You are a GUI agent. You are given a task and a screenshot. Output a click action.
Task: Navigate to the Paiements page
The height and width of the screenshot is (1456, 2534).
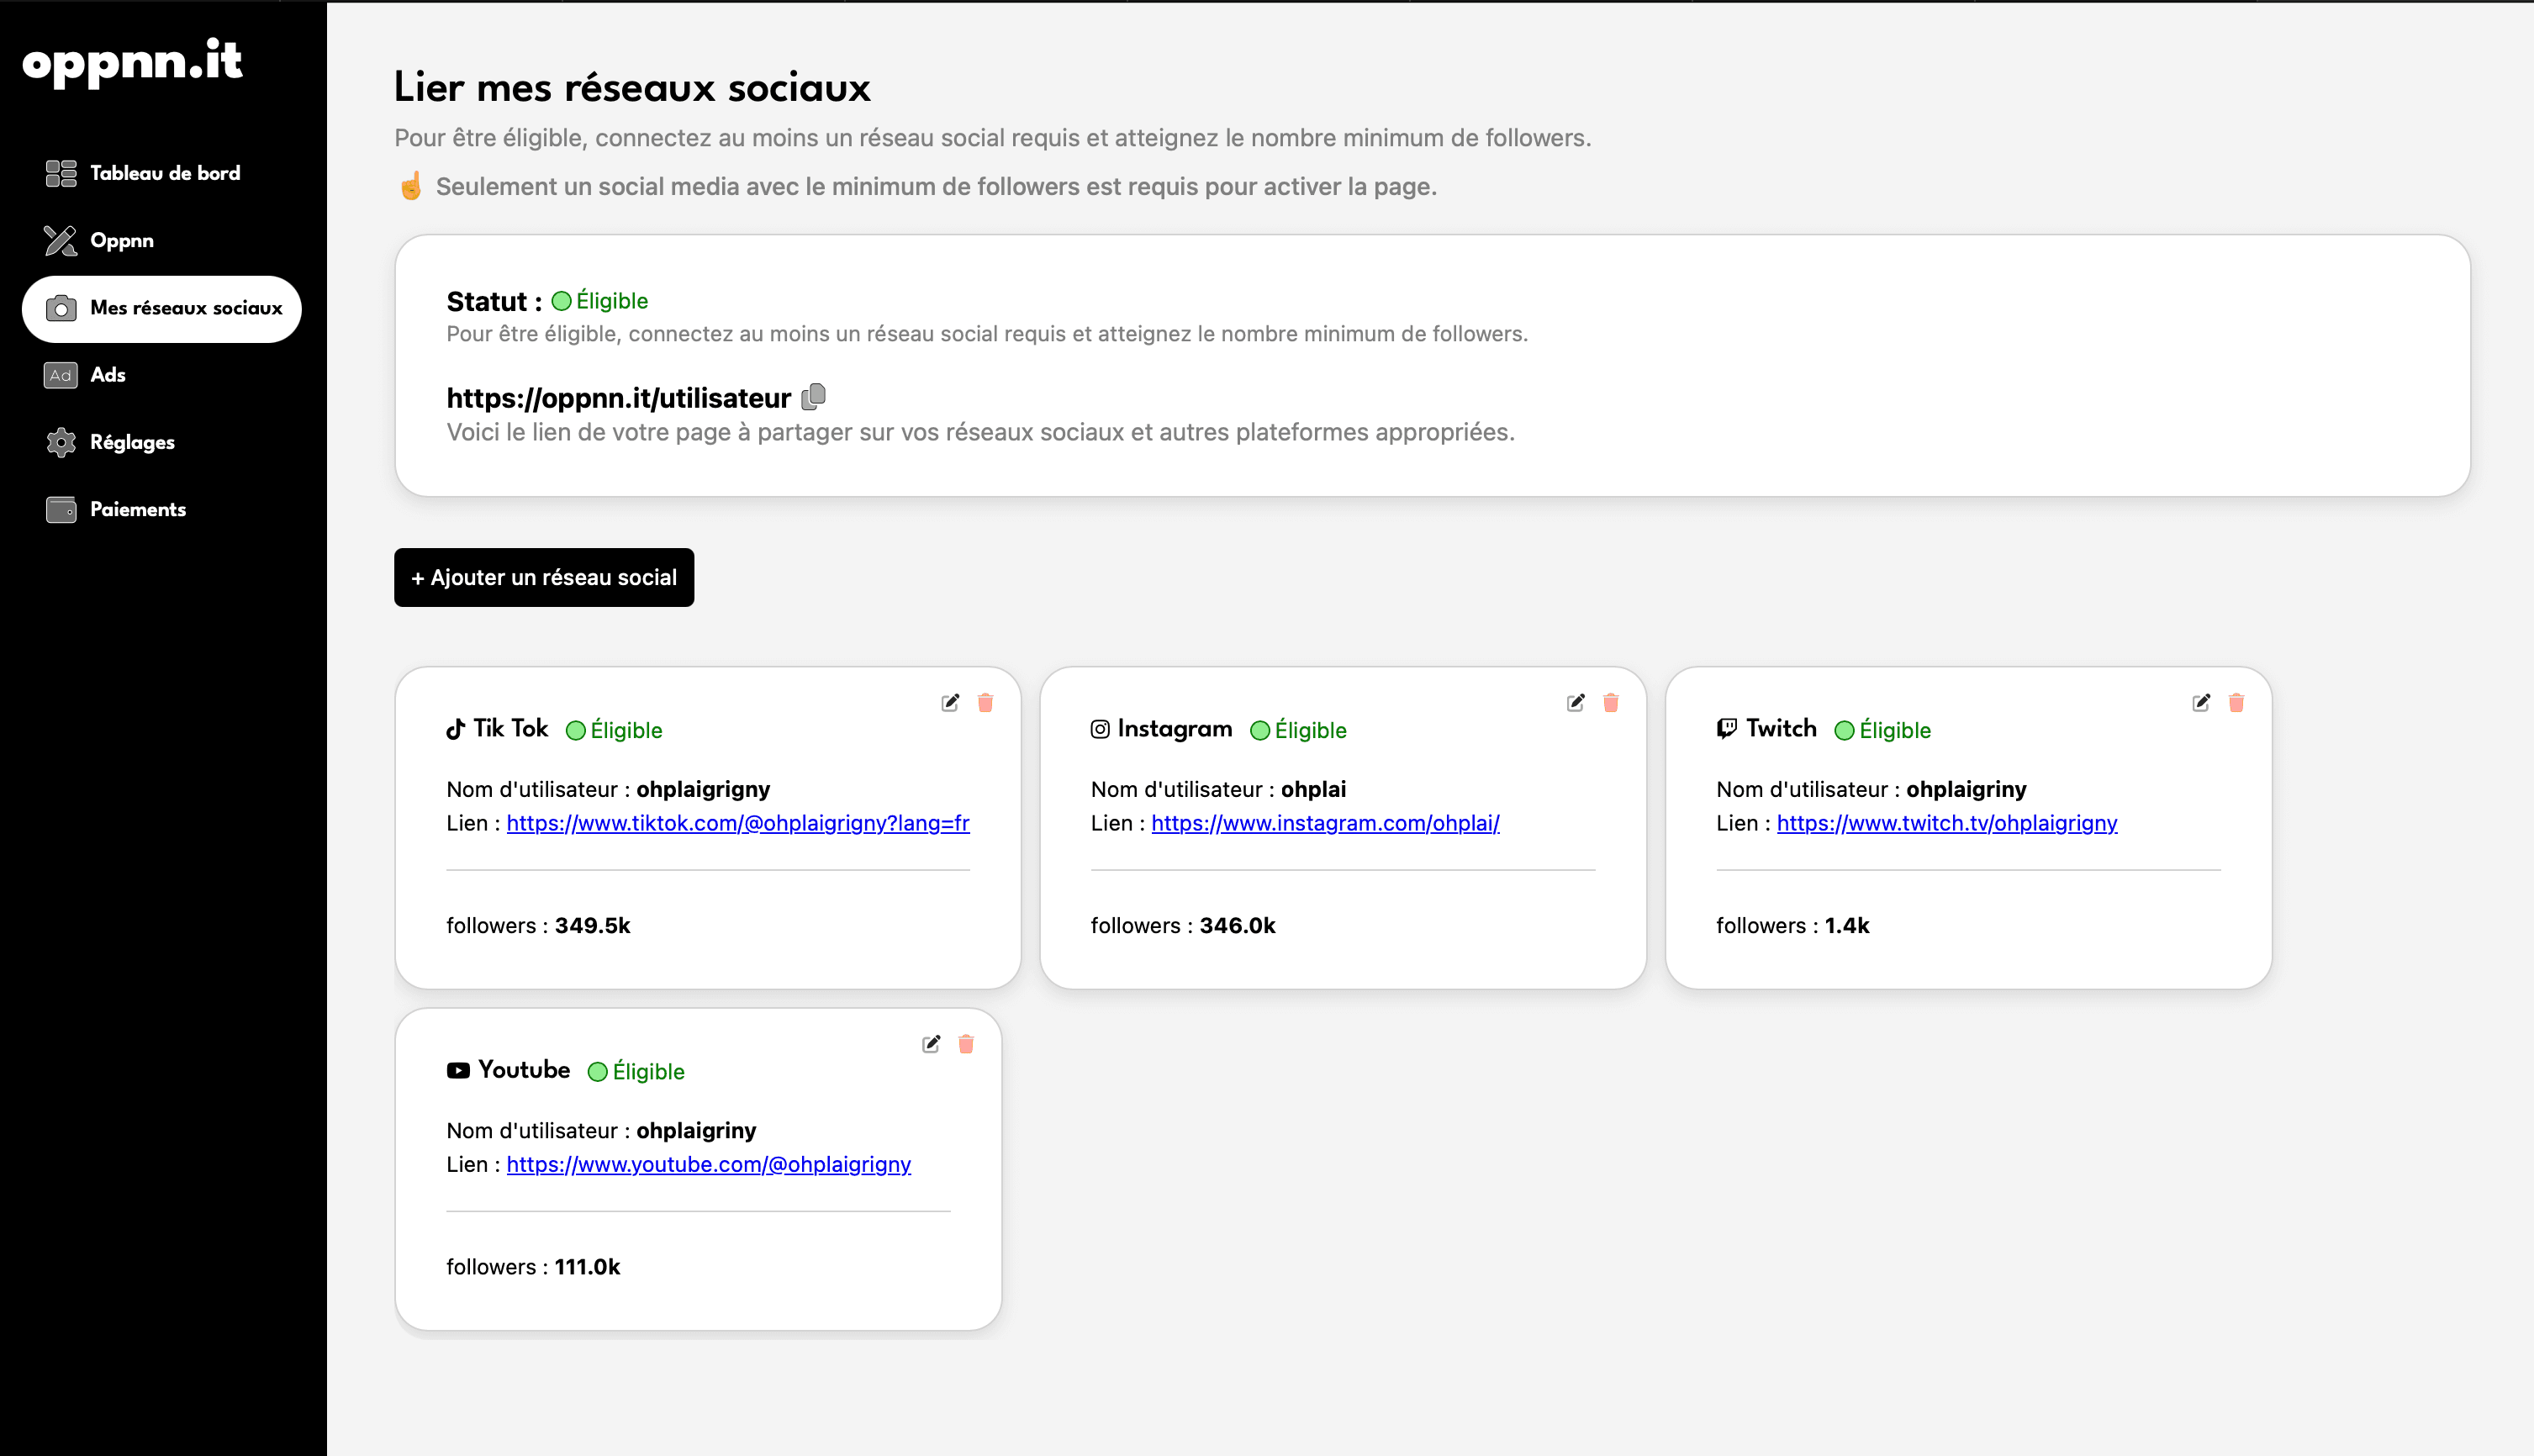137,509
